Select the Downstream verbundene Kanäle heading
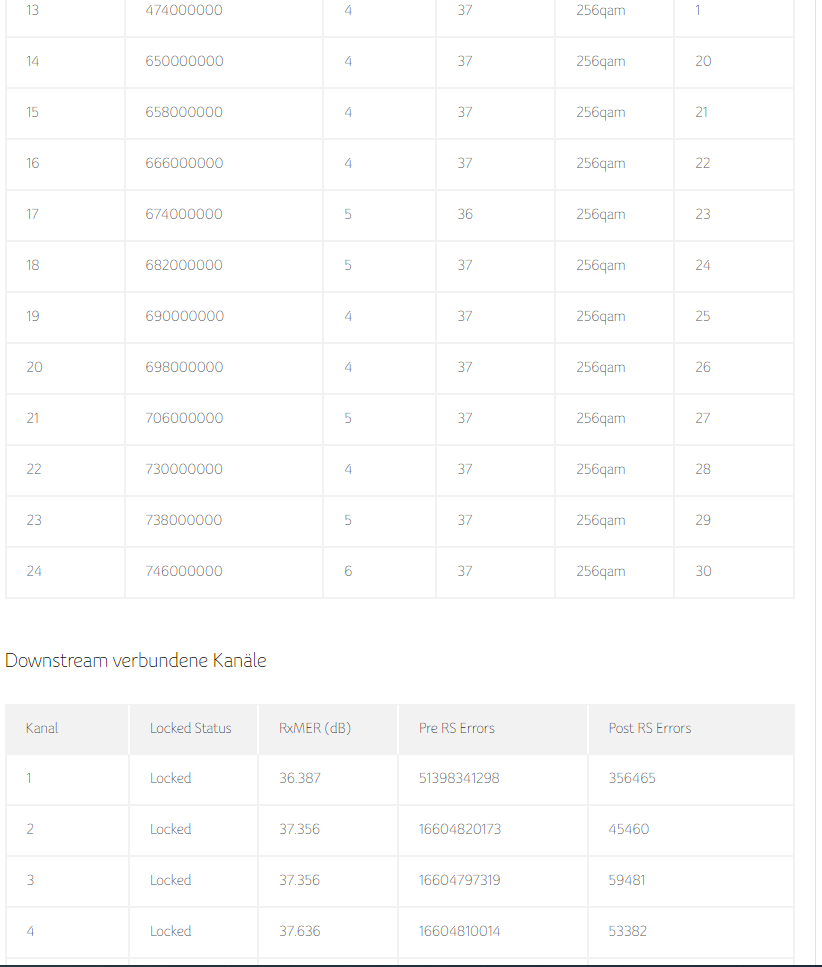Viewport: 822px width, 967px height. coord(136,660)
